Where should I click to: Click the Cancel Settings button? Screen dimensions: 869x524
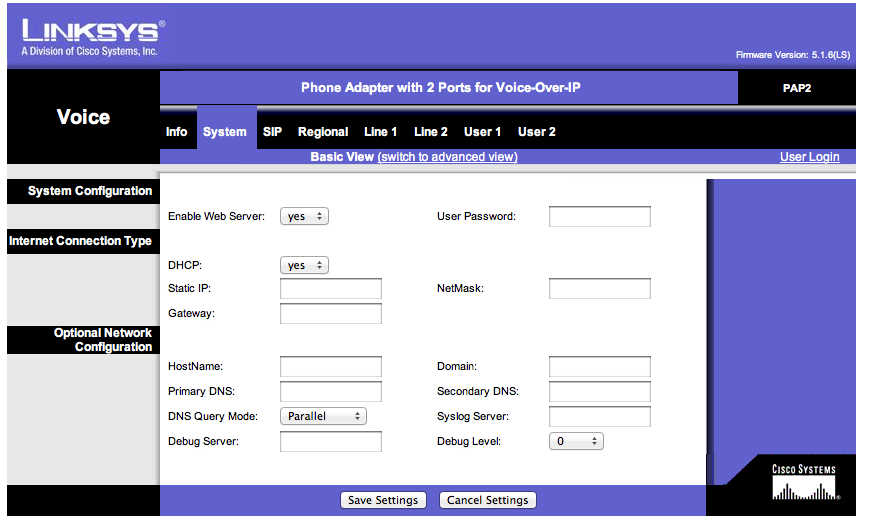(x=488, y=500)
